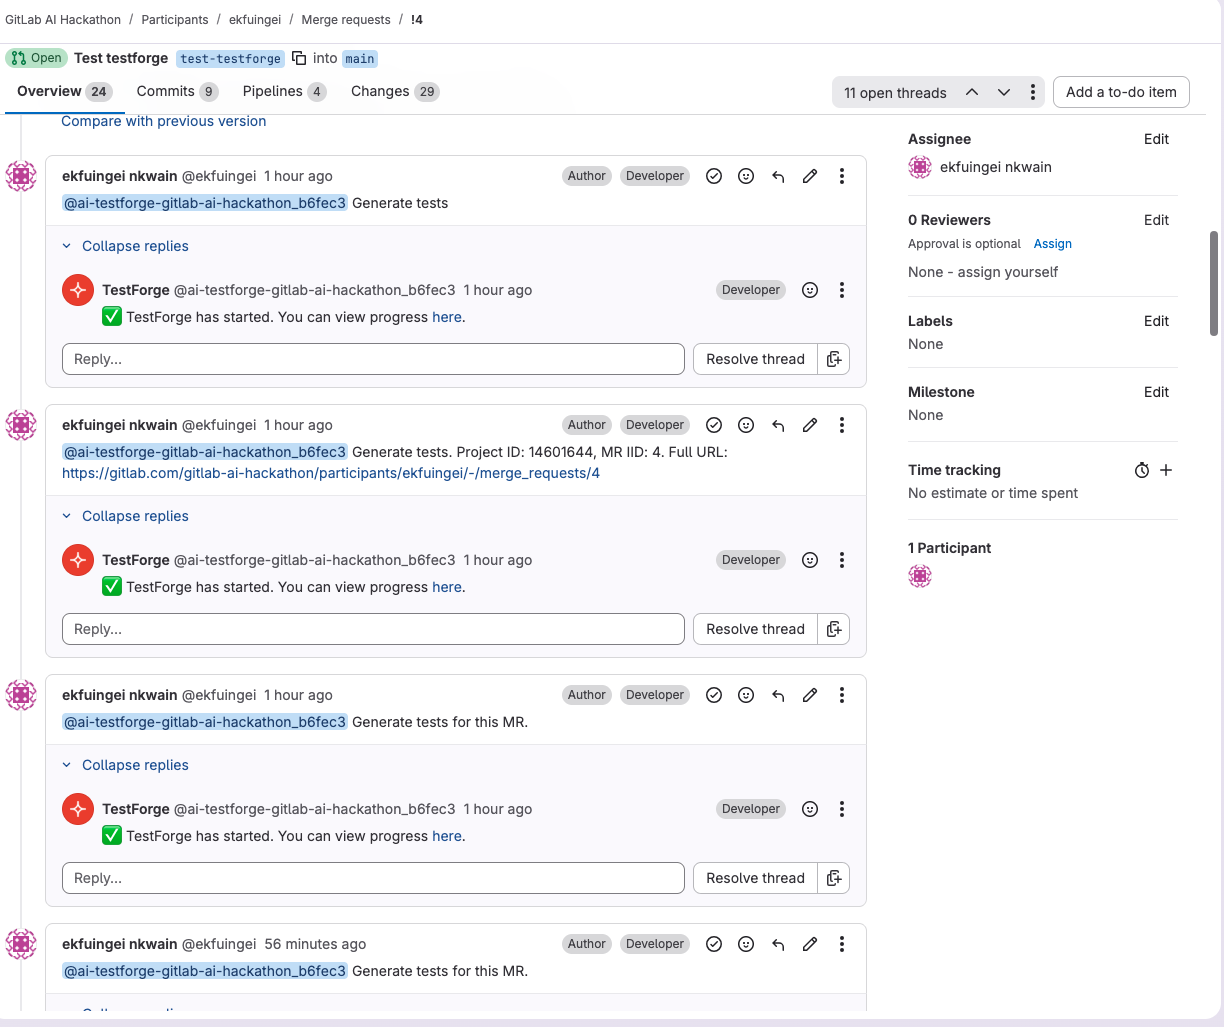Open more actions for first 'Generate tests' comment
The image size is (1224, 1027).
842,176
